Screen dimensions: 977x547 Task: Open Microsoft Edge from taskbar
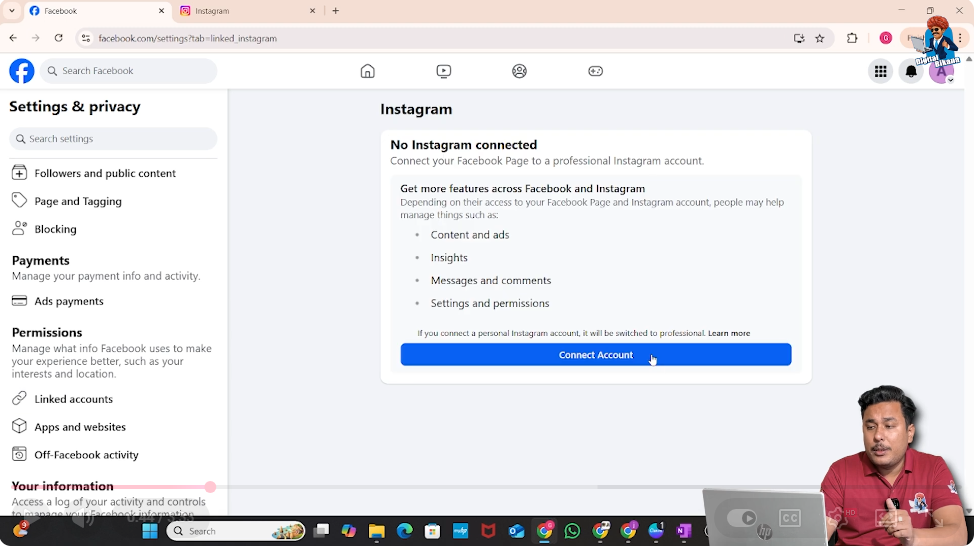coord(405,531)
